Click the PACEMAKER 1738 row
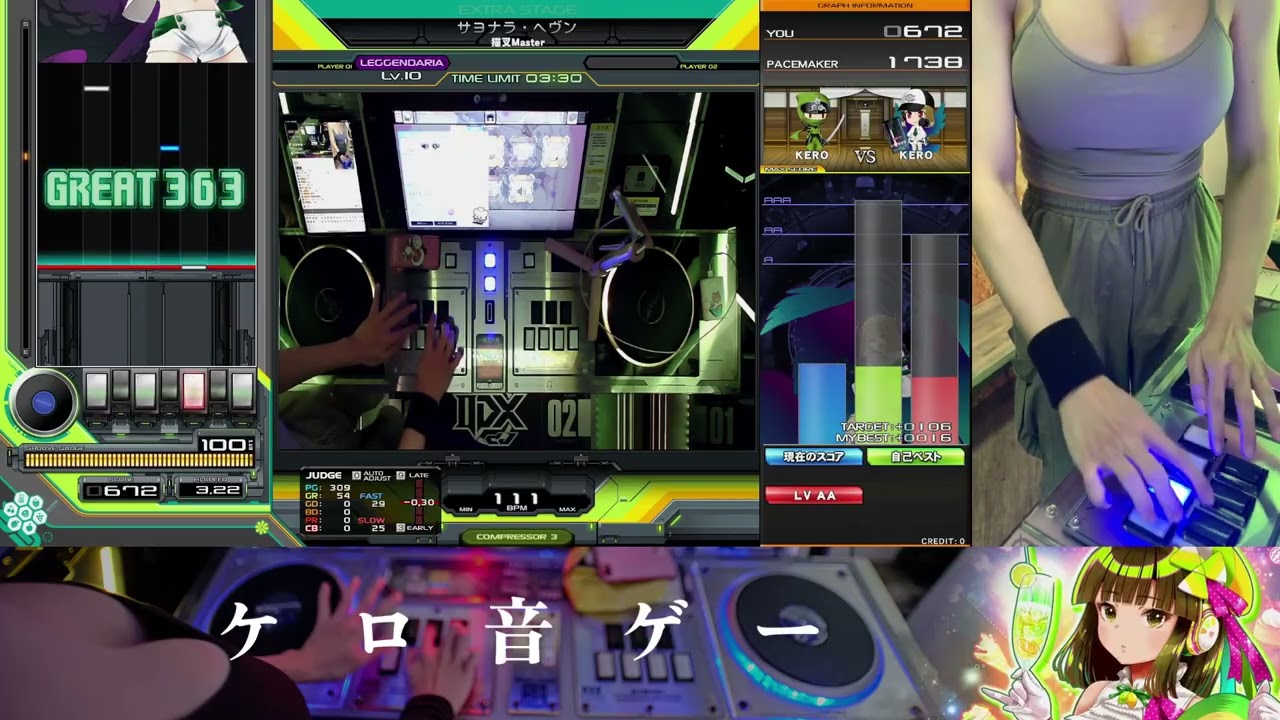1280x720 pixels. click(x=865, y=63)
